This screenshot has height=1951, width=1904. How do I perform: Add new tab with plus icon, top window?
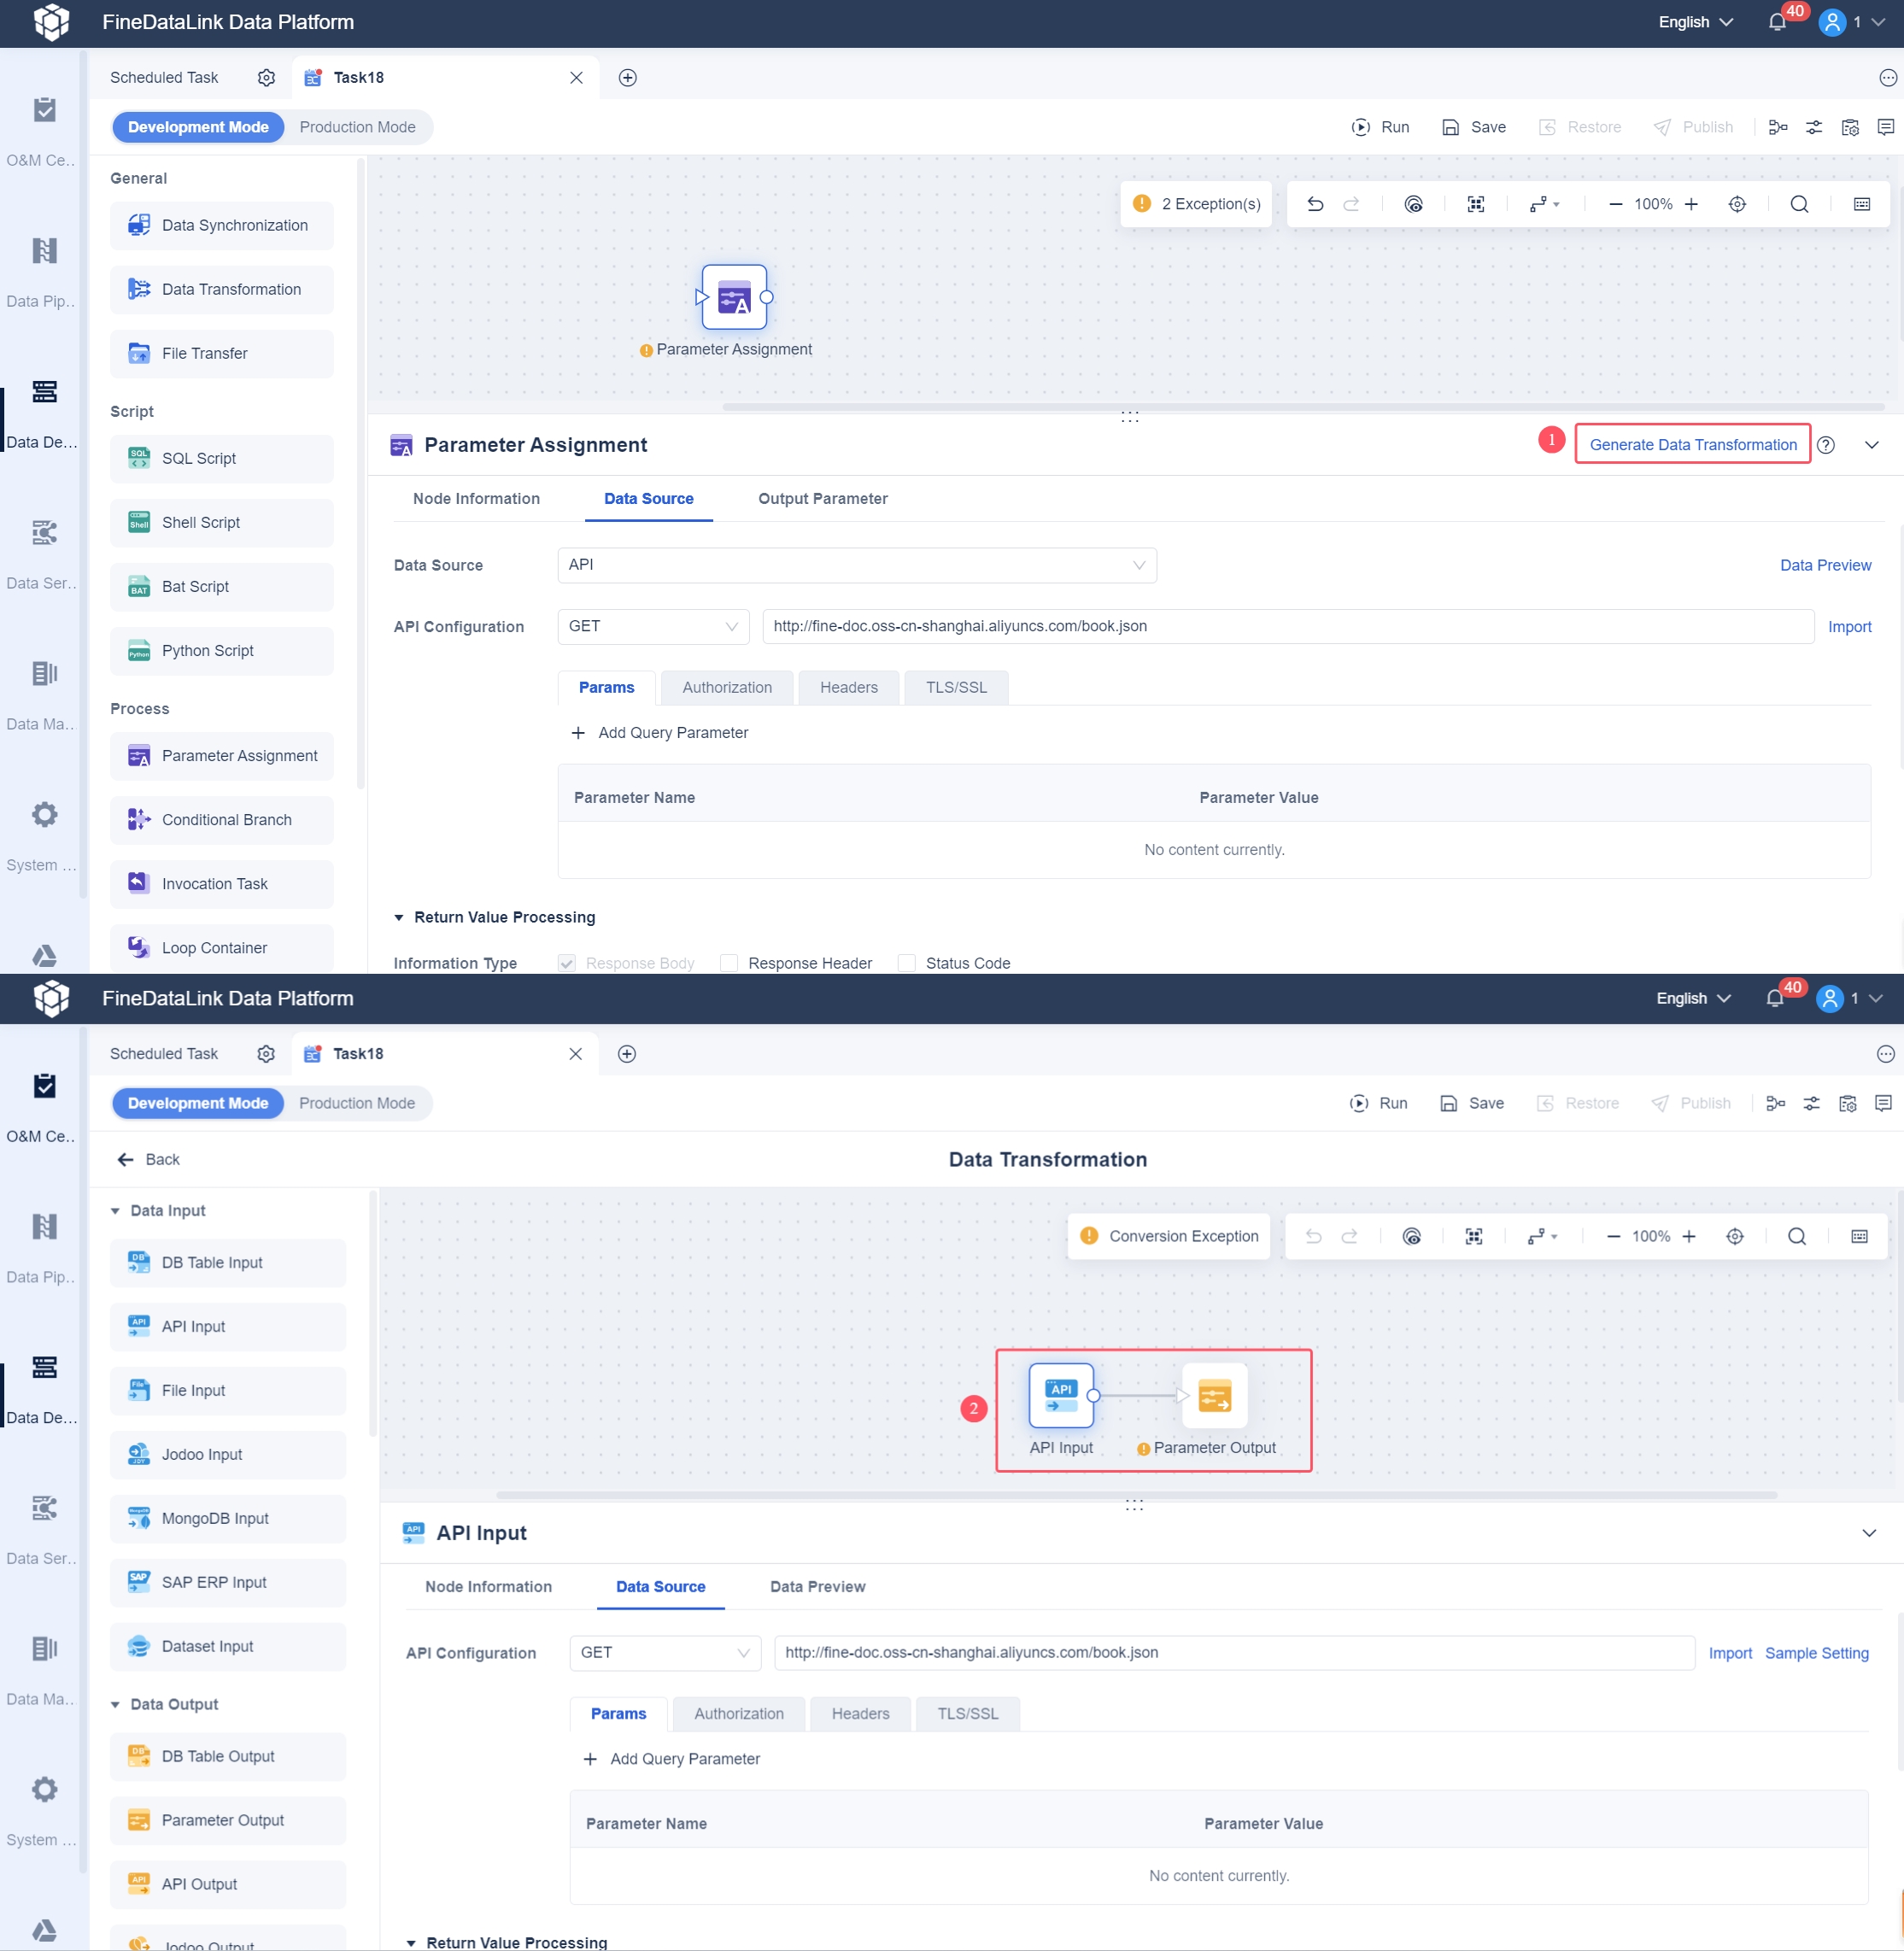point(628,78)
